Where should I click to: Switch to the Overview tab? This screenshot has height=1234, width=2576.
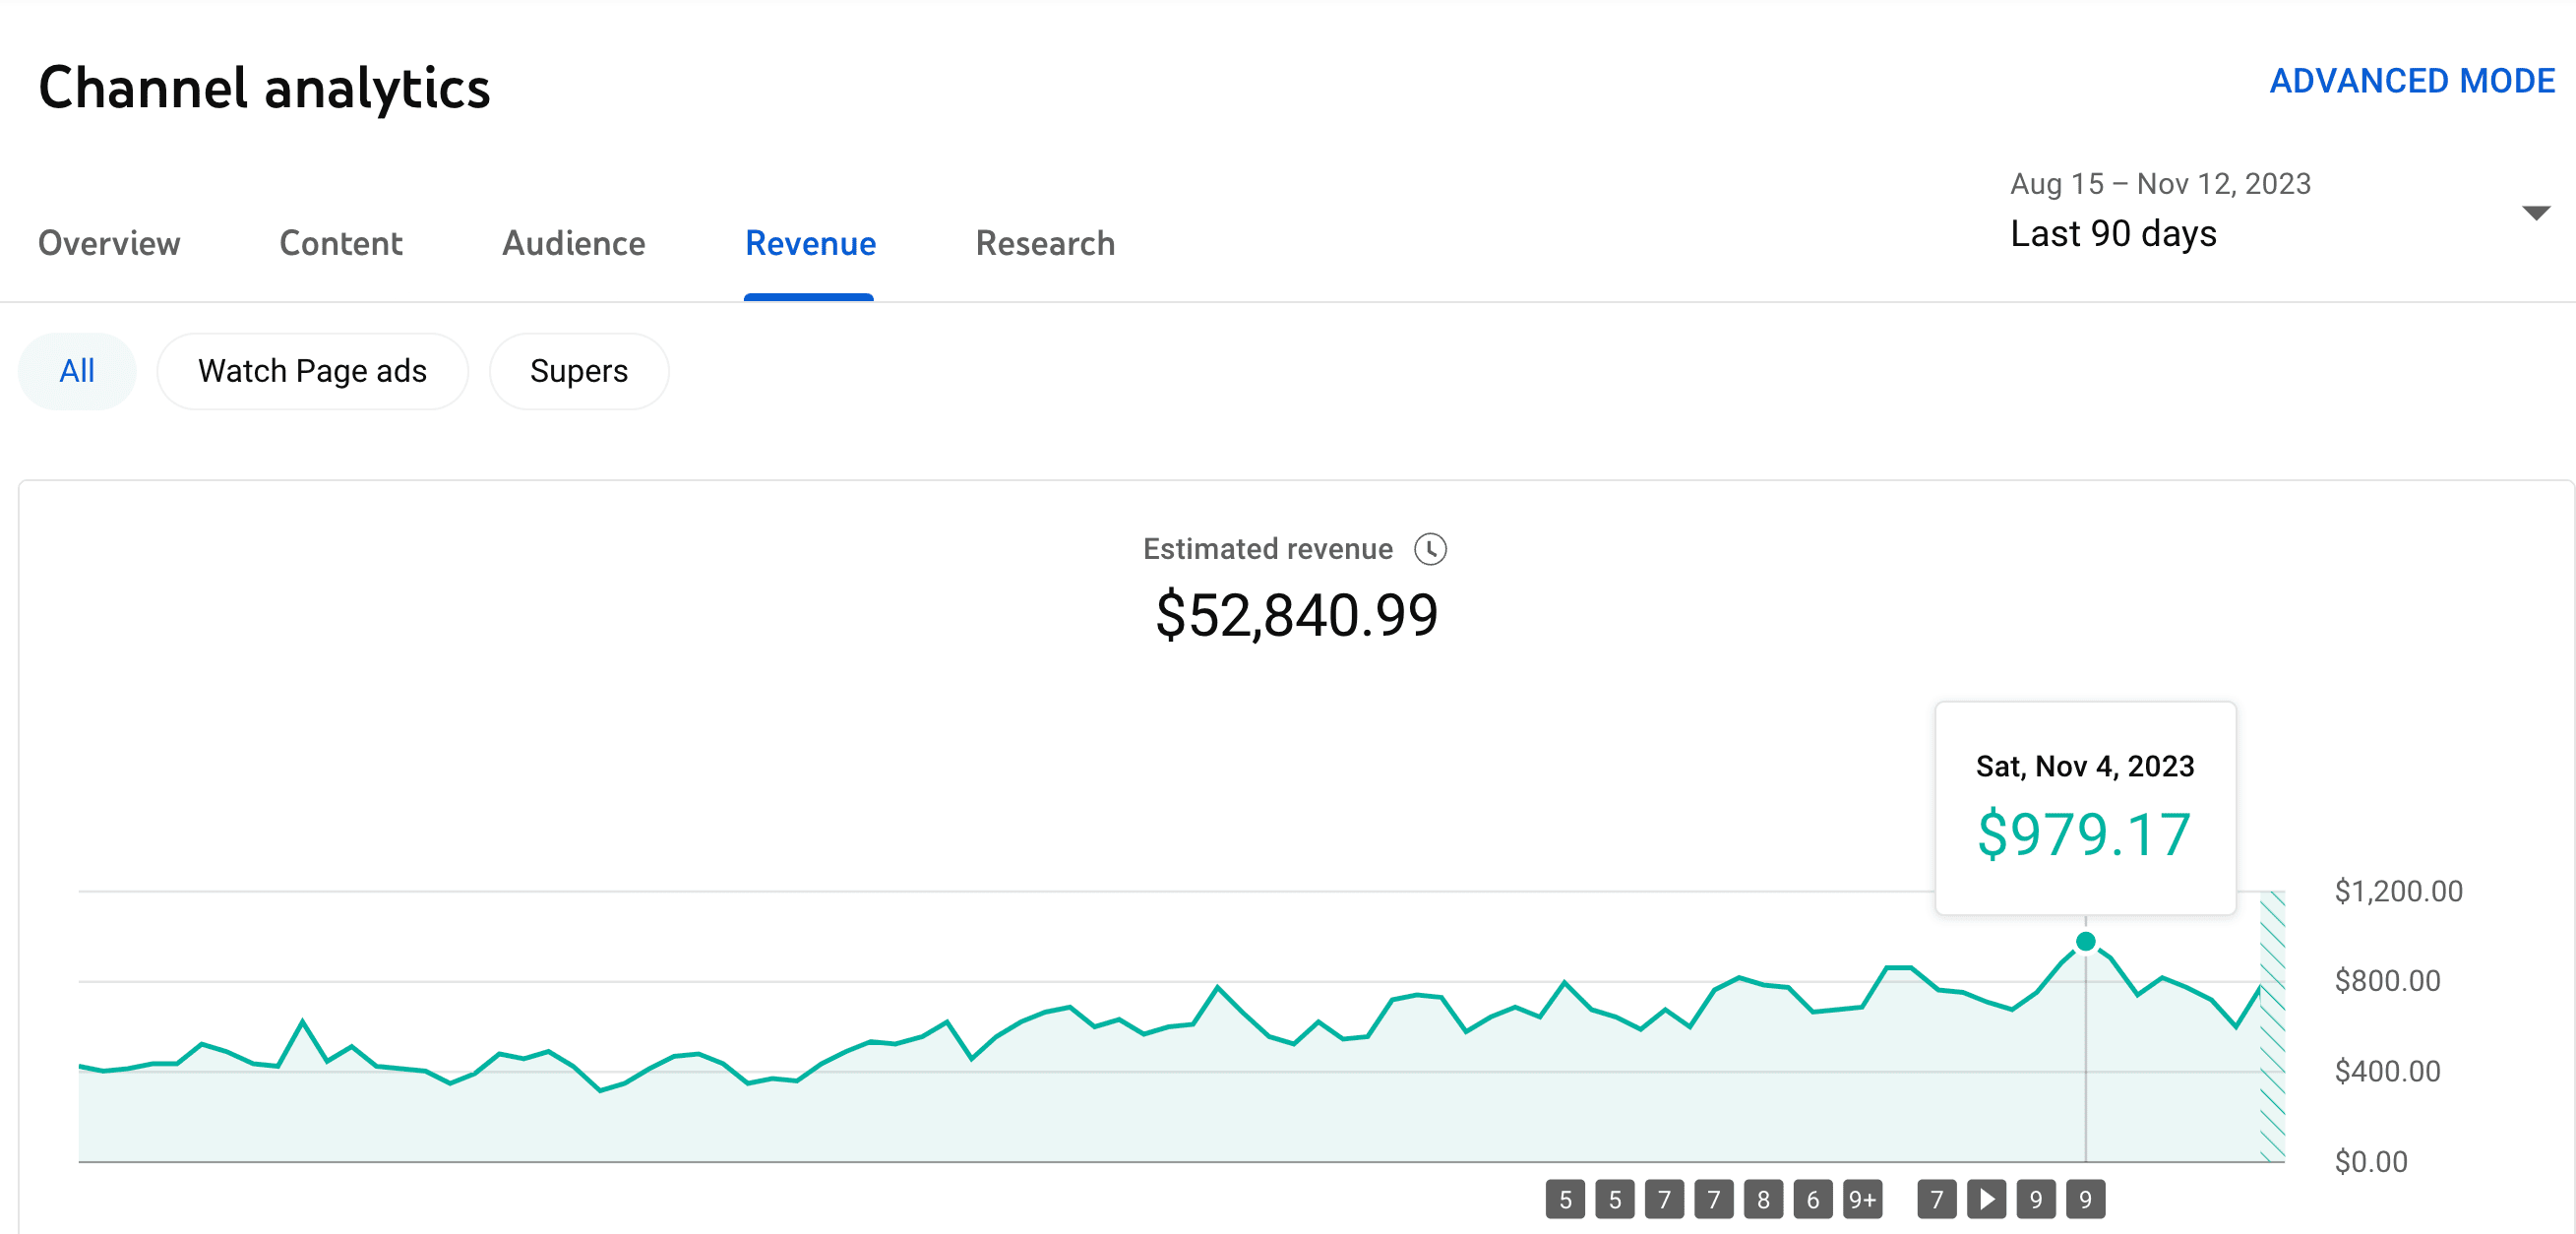coord(109,243)
